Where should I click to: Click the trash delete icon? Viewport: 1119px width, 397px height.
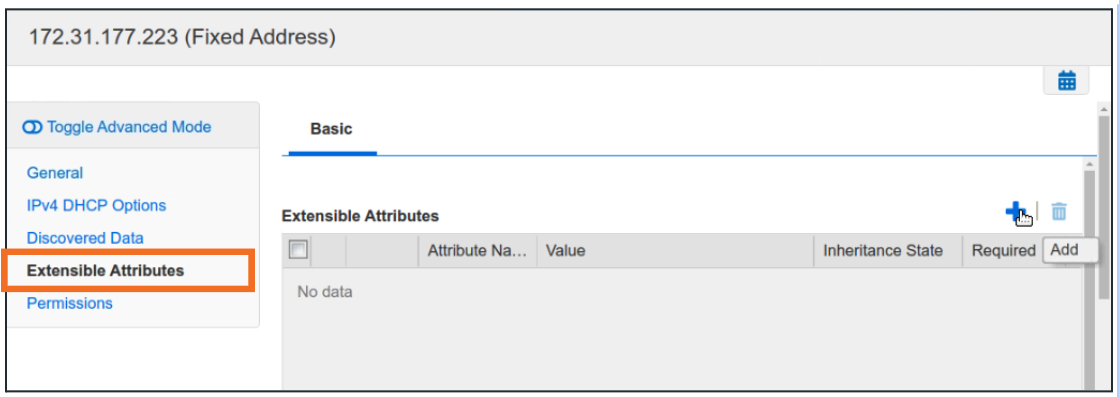1059,211
